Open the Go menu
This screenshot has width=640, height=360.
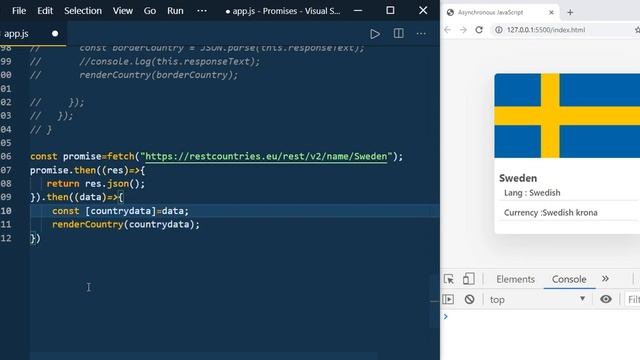(149, 11)
